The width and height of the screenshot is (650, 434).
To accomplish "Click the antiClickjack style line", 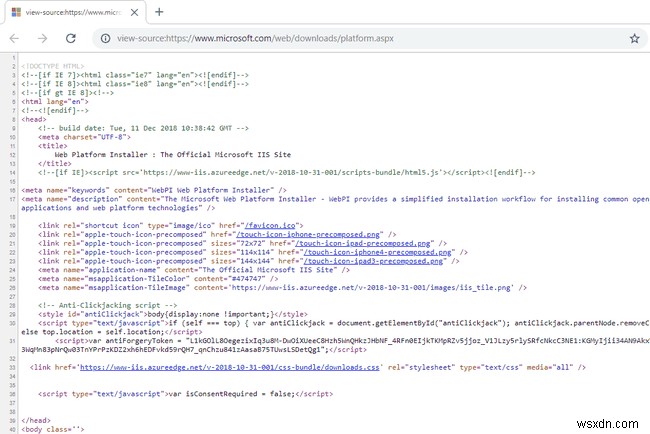I will click(x=173, y=314).
